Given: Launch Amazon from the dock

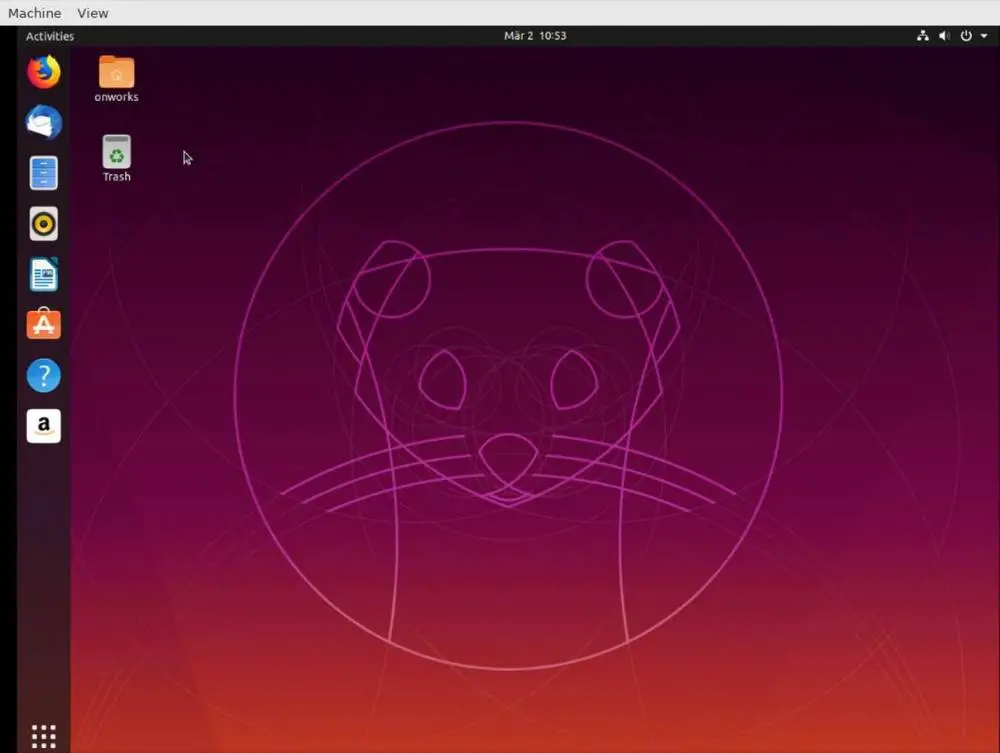Looking at the screenshot, I should tap(43, 426).
